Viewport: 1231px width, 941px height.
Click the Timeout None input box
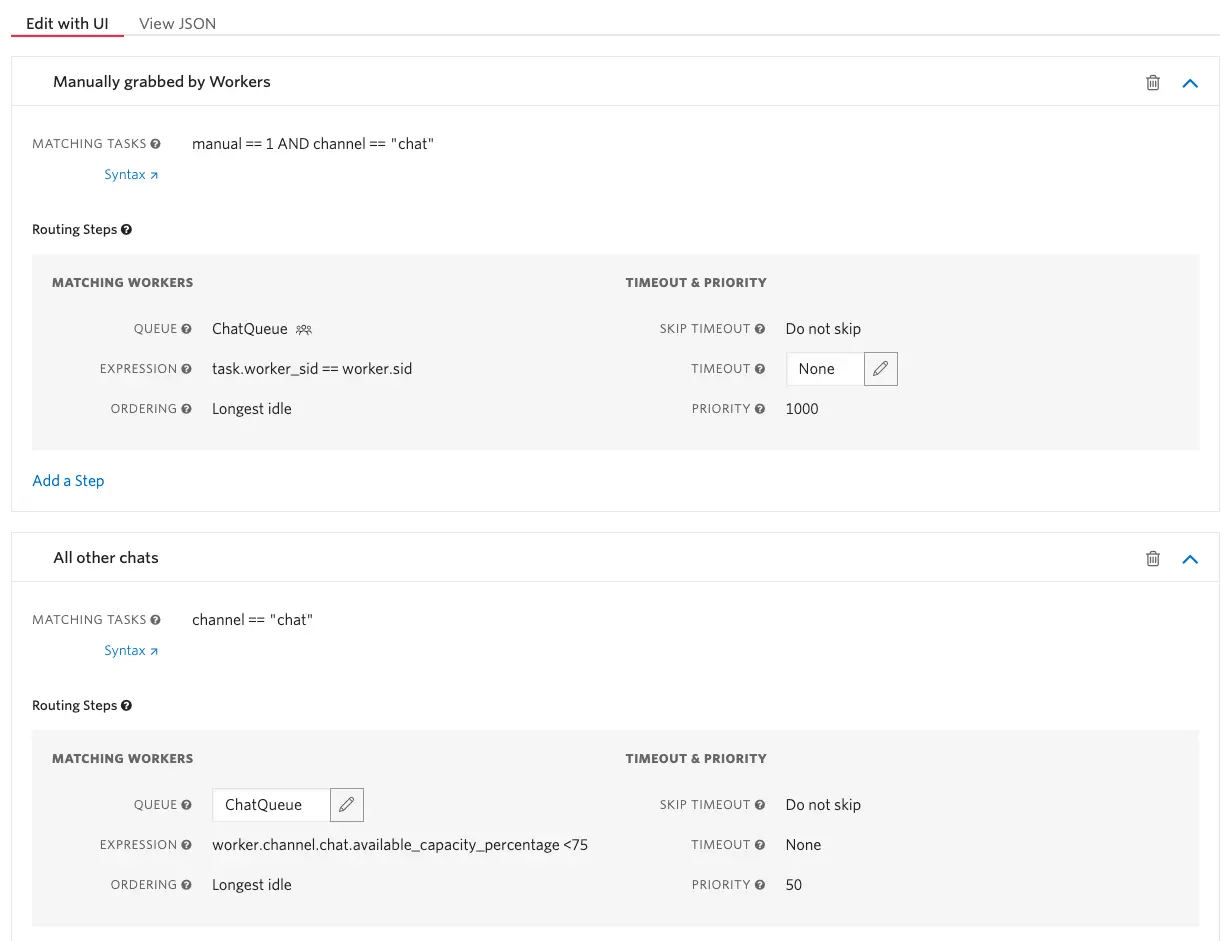825,369
